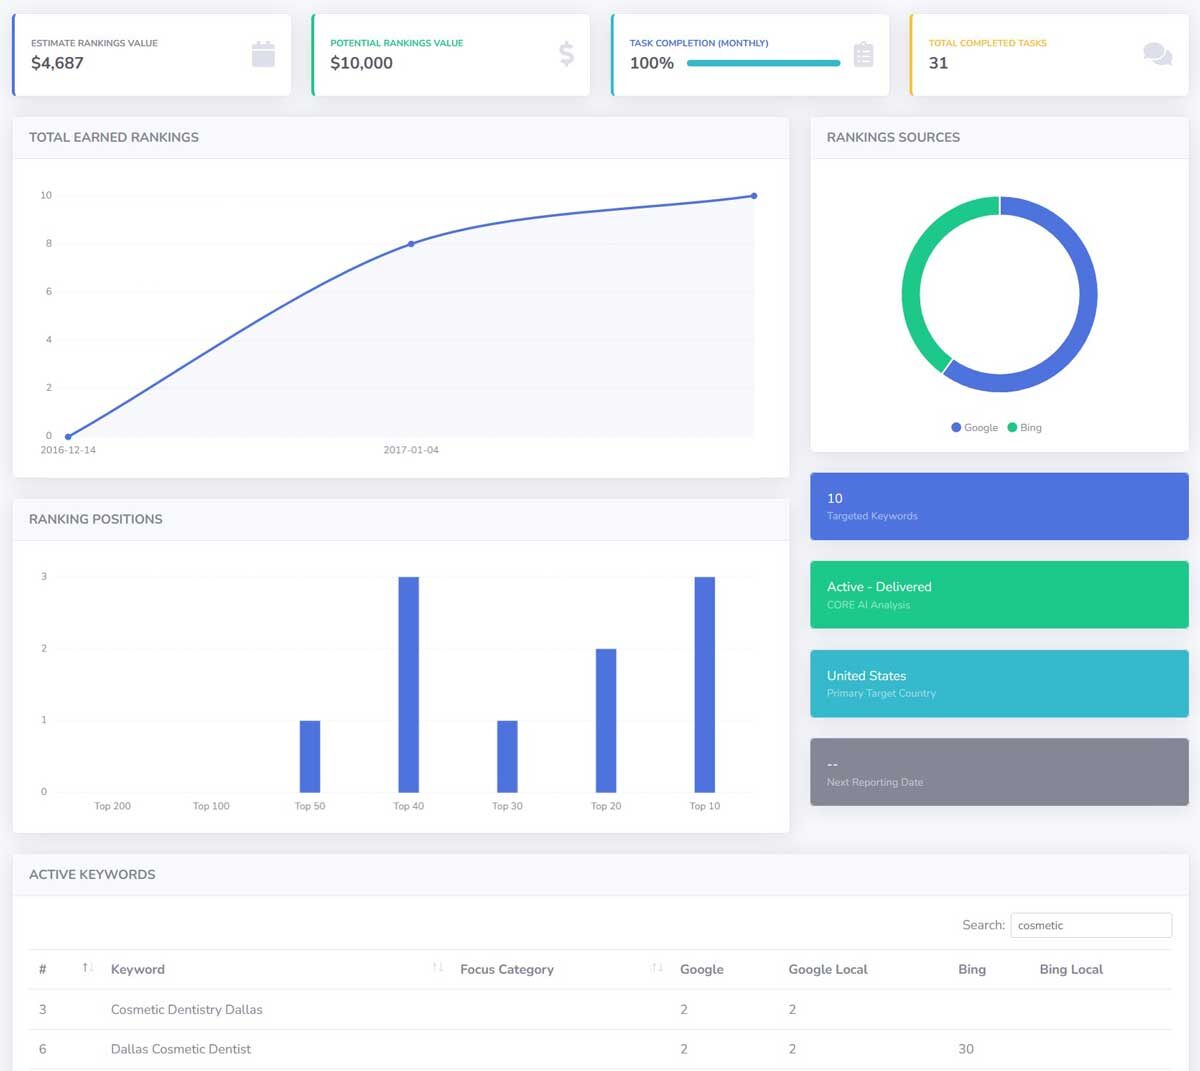Toggle the Bing series in the donut legend
This screenshot has width=1200, height=1071.
[x=1024, y=427]
